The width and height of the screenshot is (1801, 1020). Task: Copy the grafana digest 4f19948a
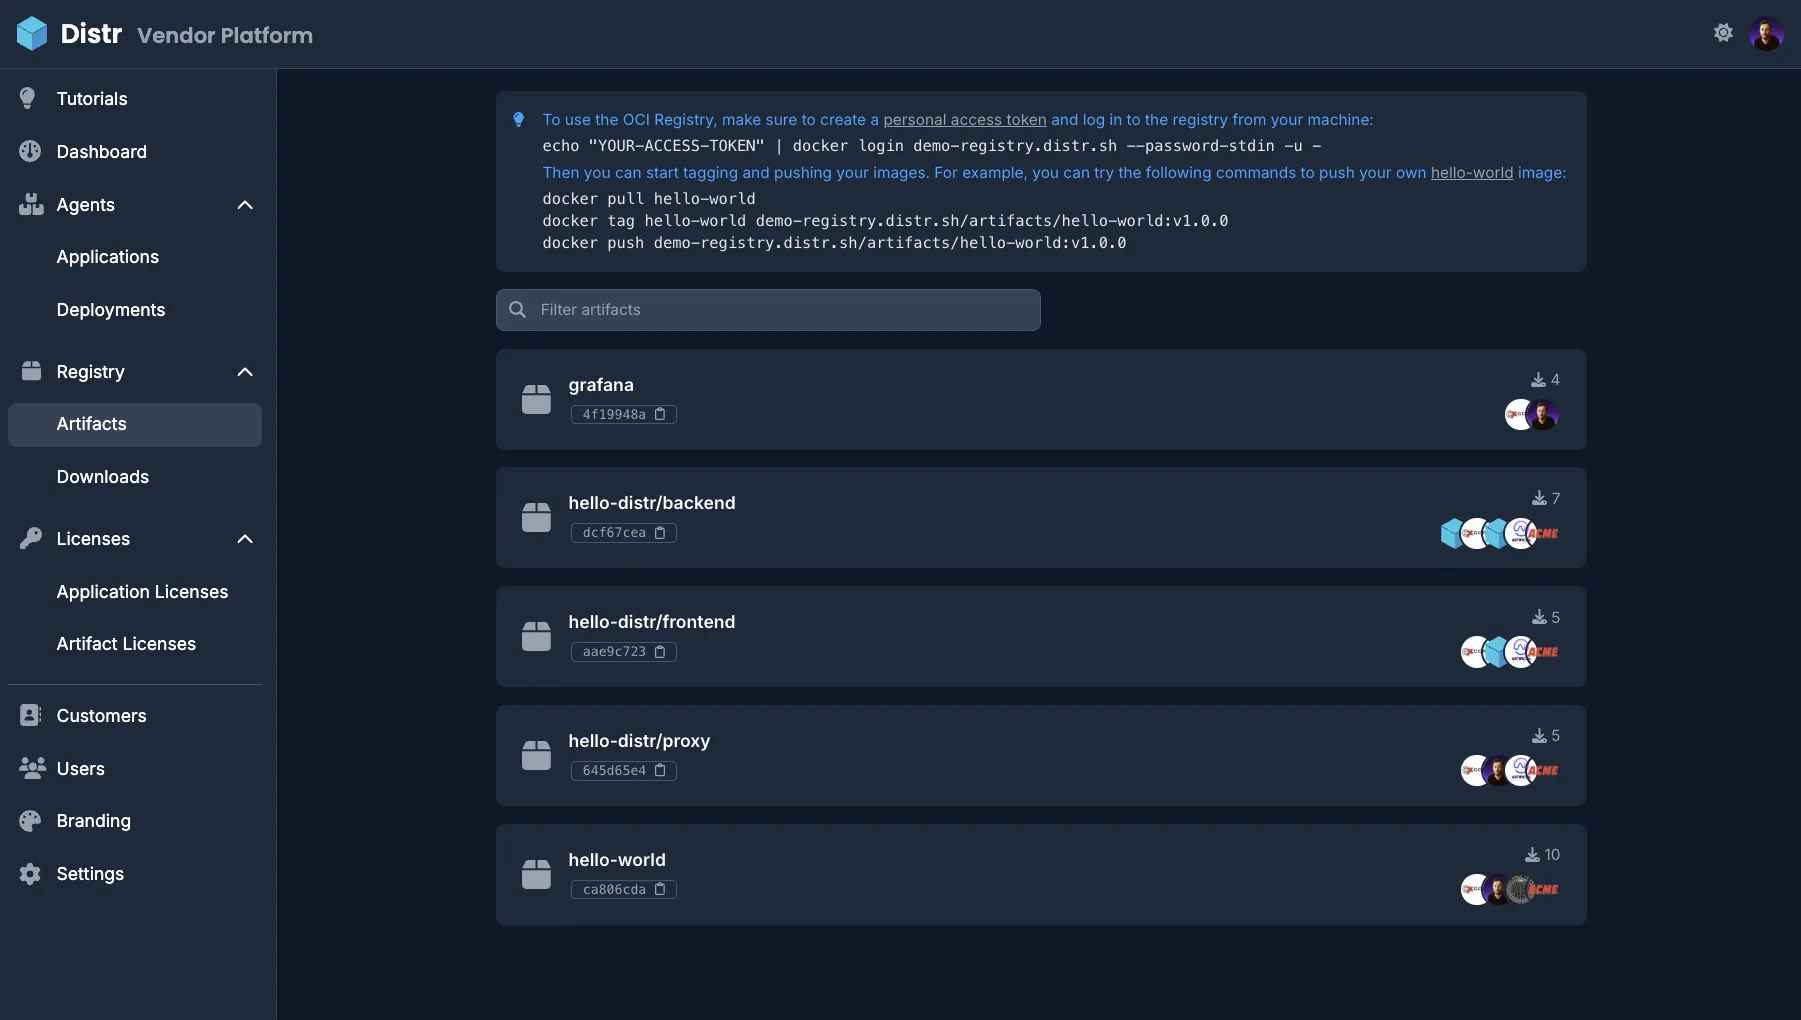pyautogui.click(x=661, y=414)
